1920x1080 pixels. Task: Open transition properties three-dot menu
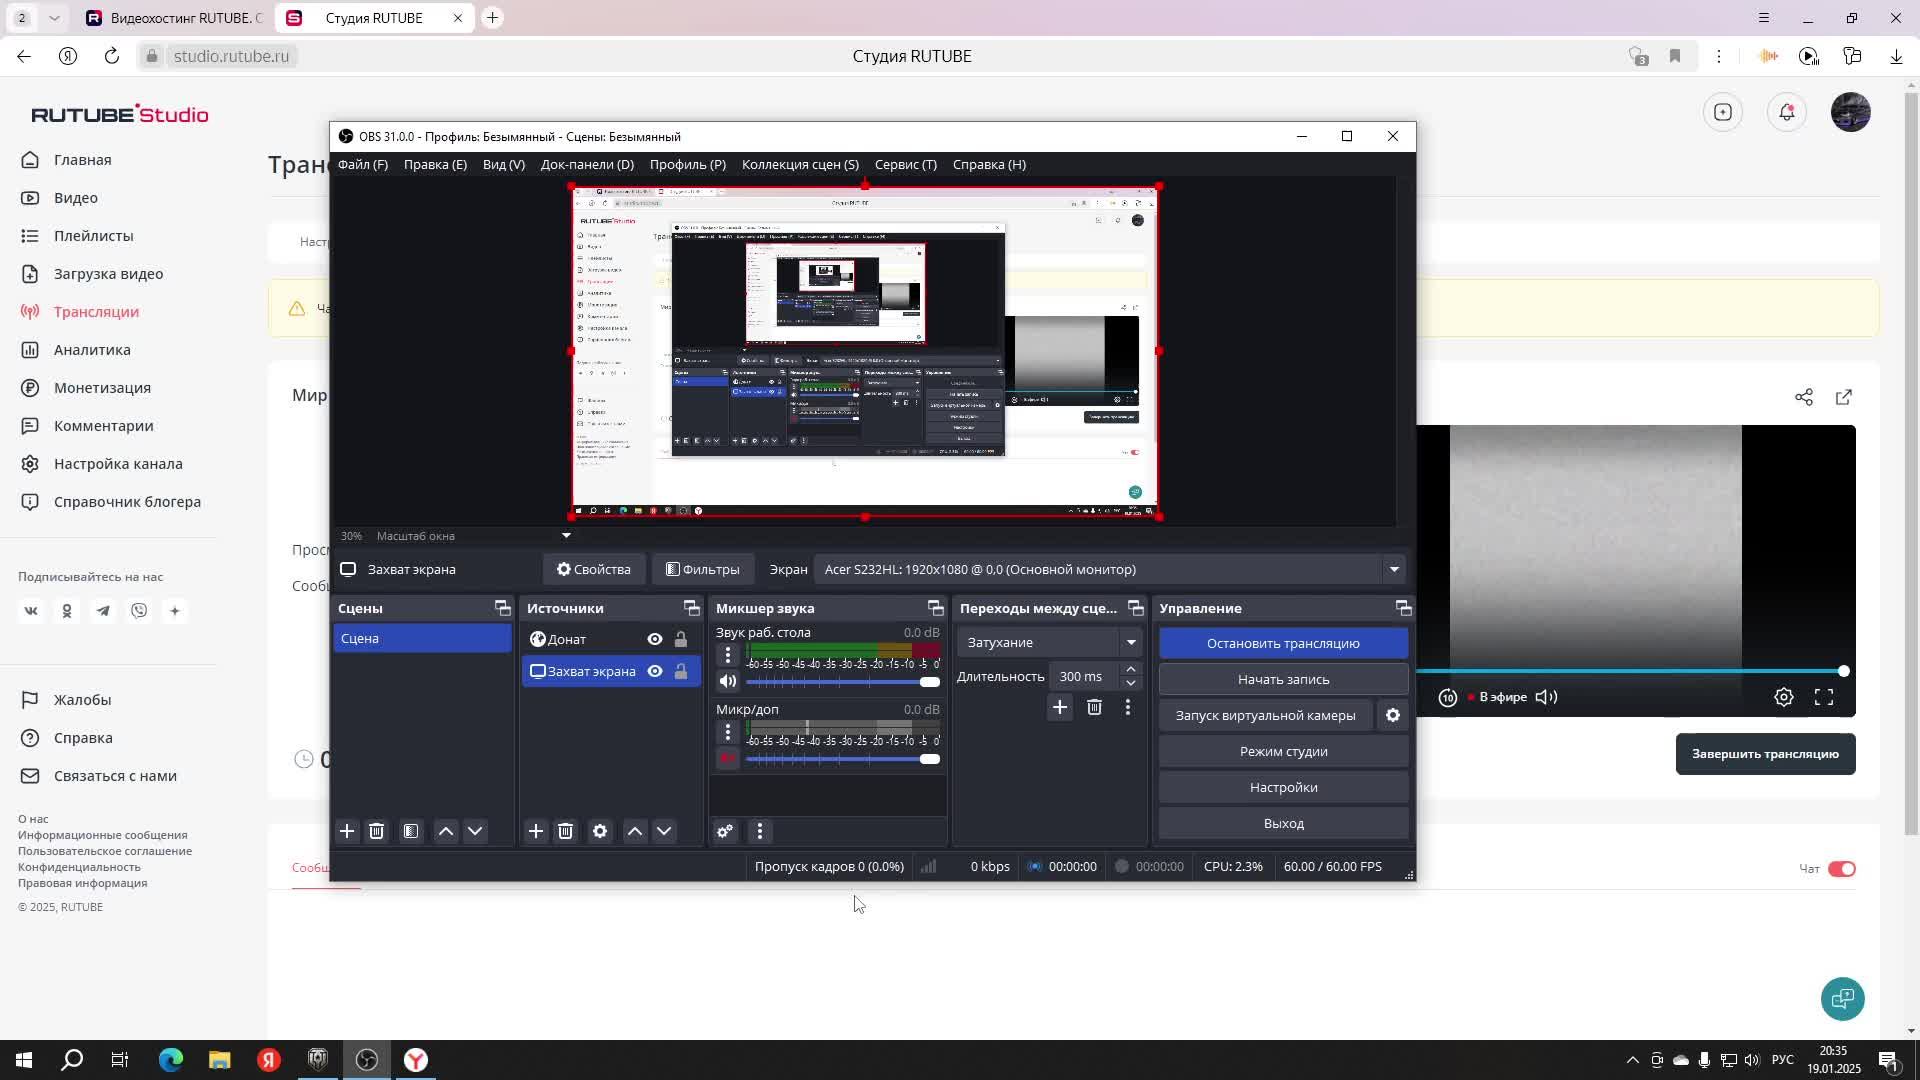click(x=1128, y=707)
